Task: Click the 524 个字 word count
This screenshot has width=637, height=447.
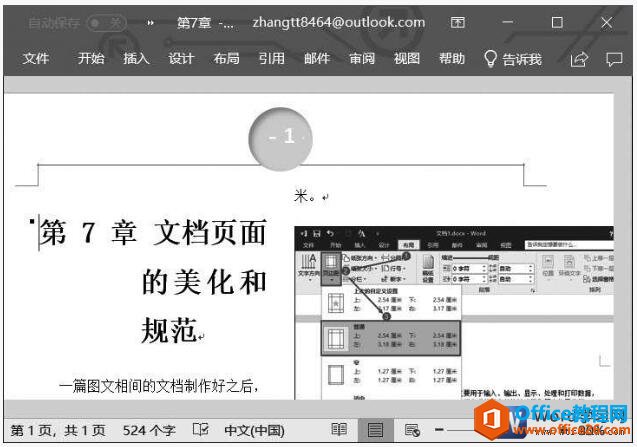Action: pos(149,430)
